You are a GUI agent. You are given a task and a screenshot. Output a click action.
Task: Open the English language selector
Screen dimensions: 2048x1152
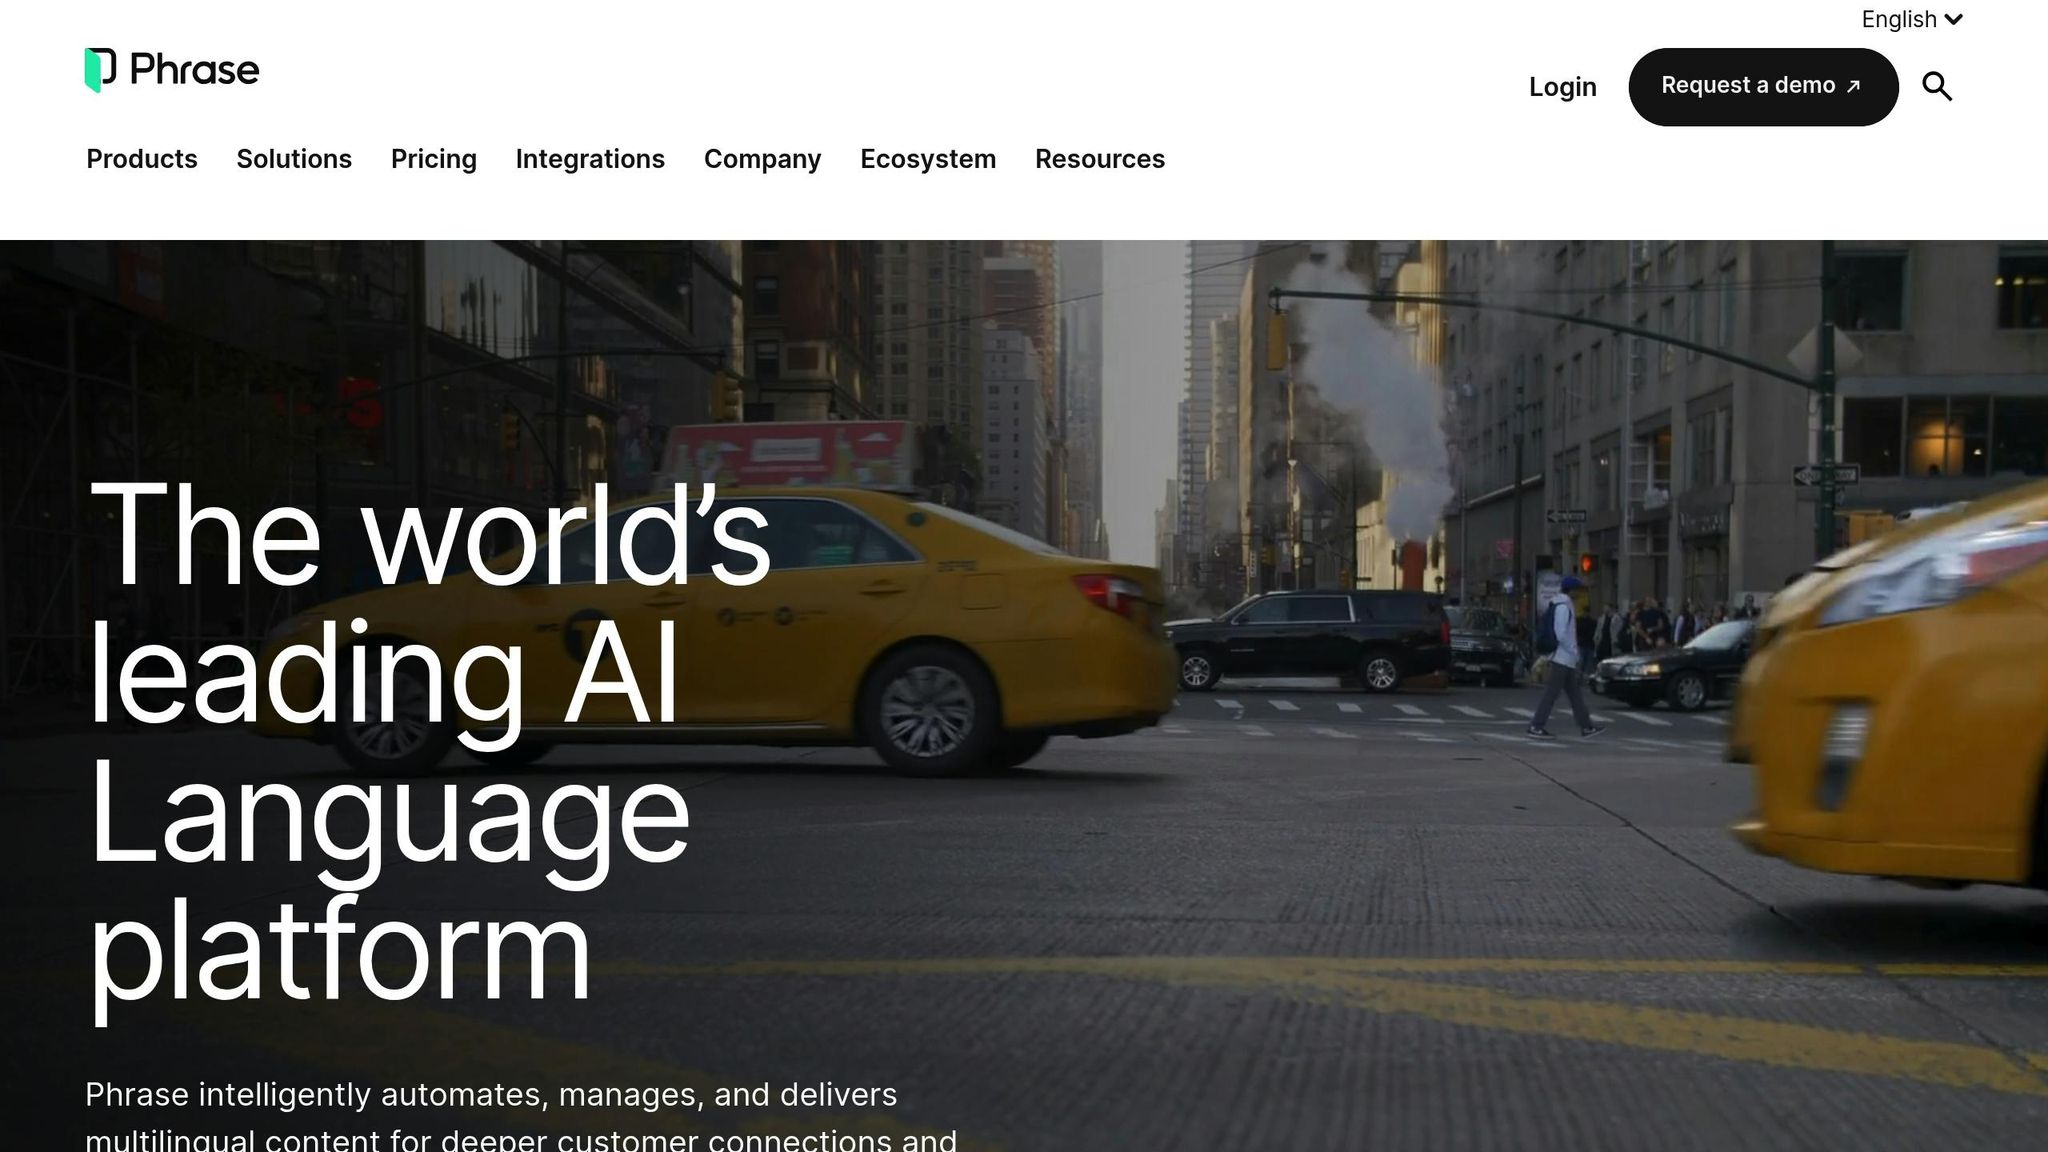(x=1899, y=20)
